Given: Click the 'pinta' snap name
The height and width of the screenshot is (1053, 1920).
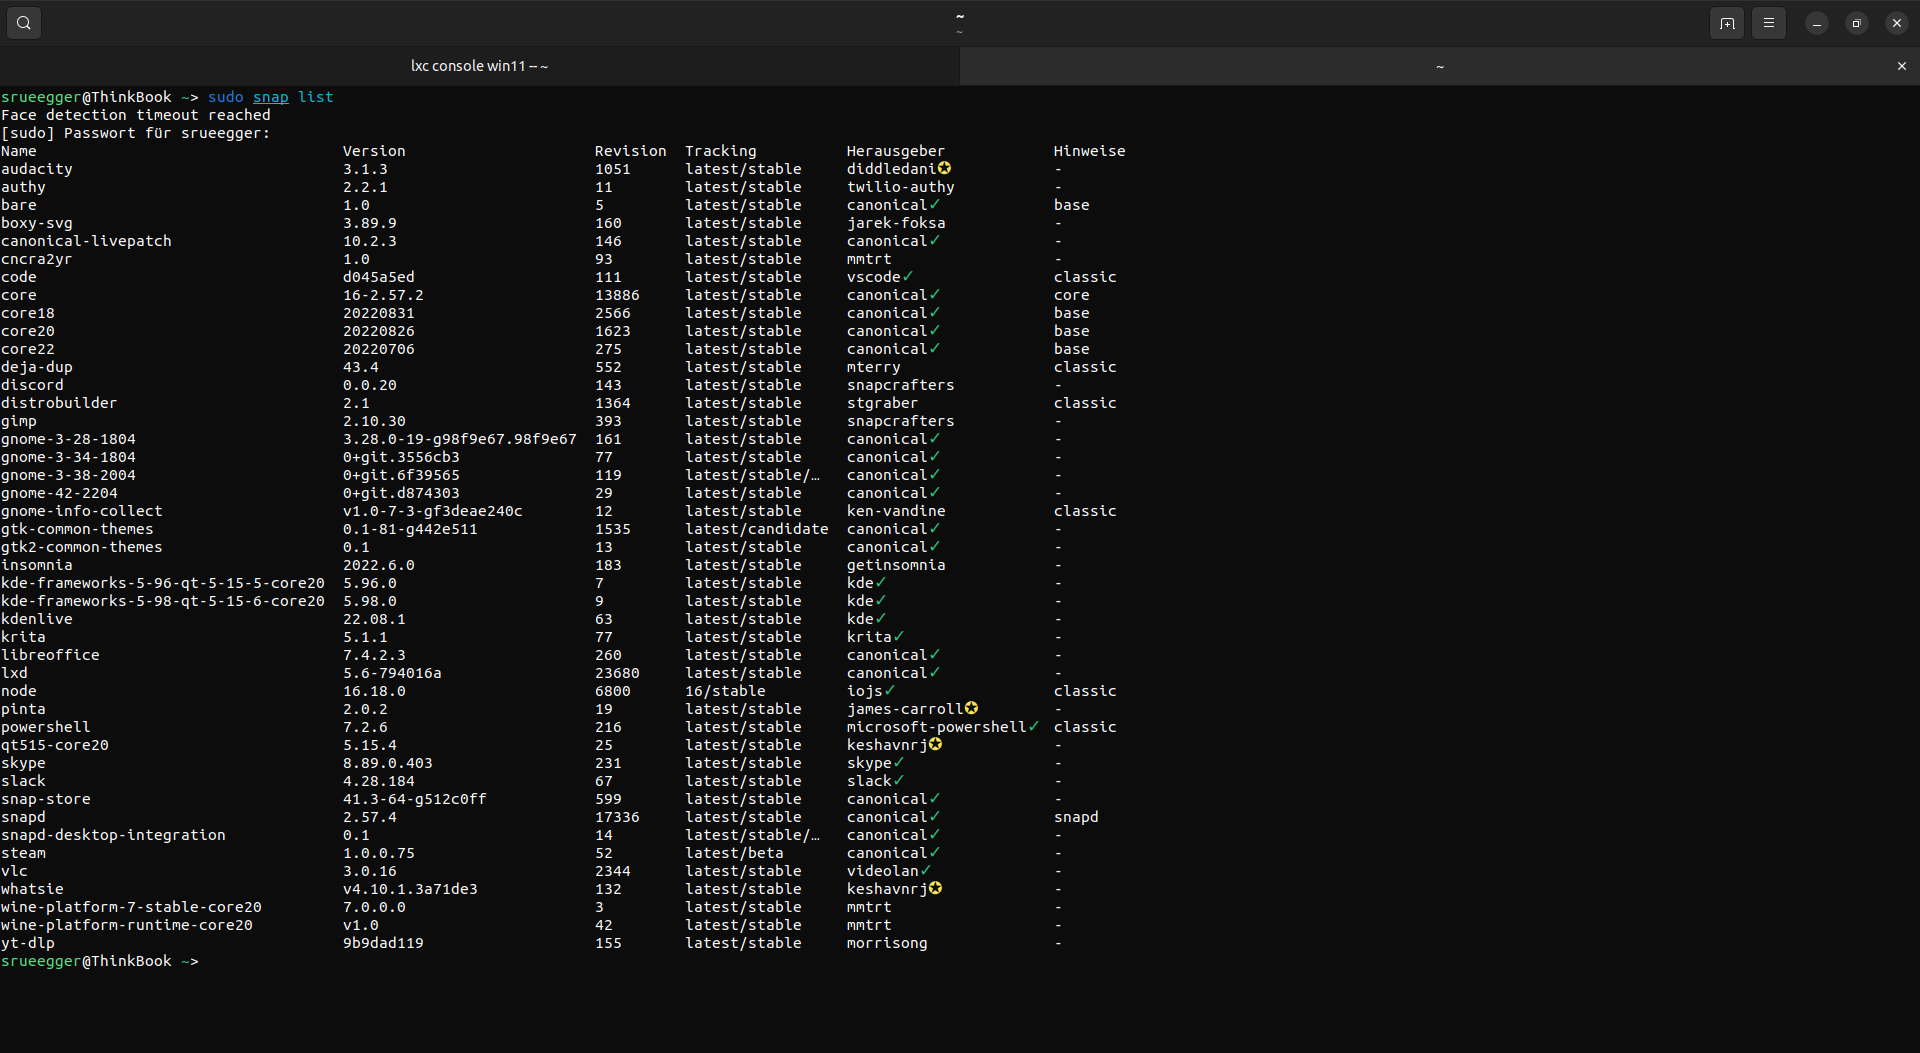Looking at the screenshot, I should [23, 709].
